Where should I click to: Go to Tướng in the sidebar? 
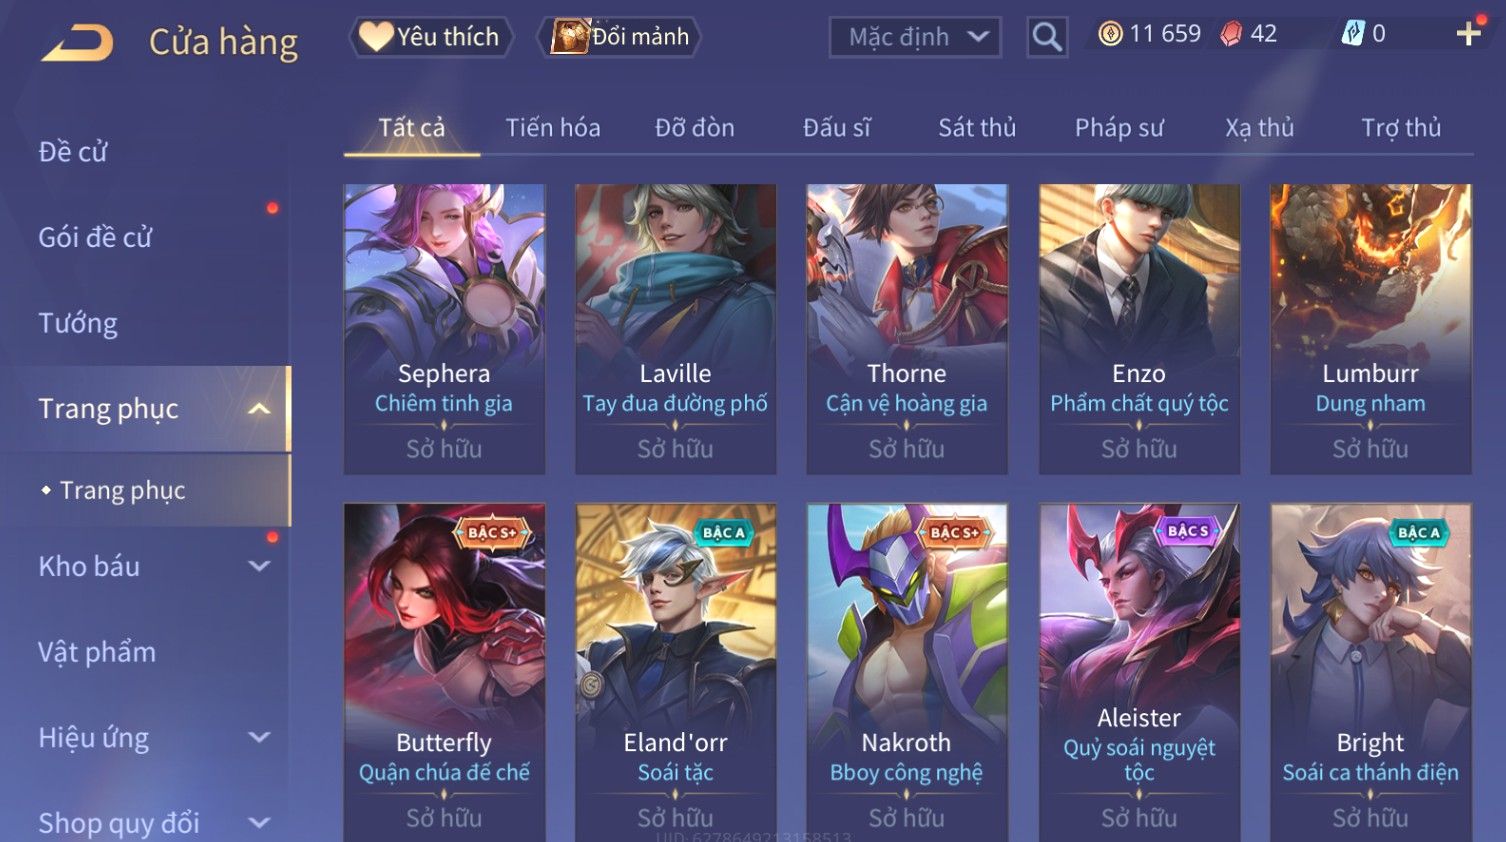(x=78, y=323)
